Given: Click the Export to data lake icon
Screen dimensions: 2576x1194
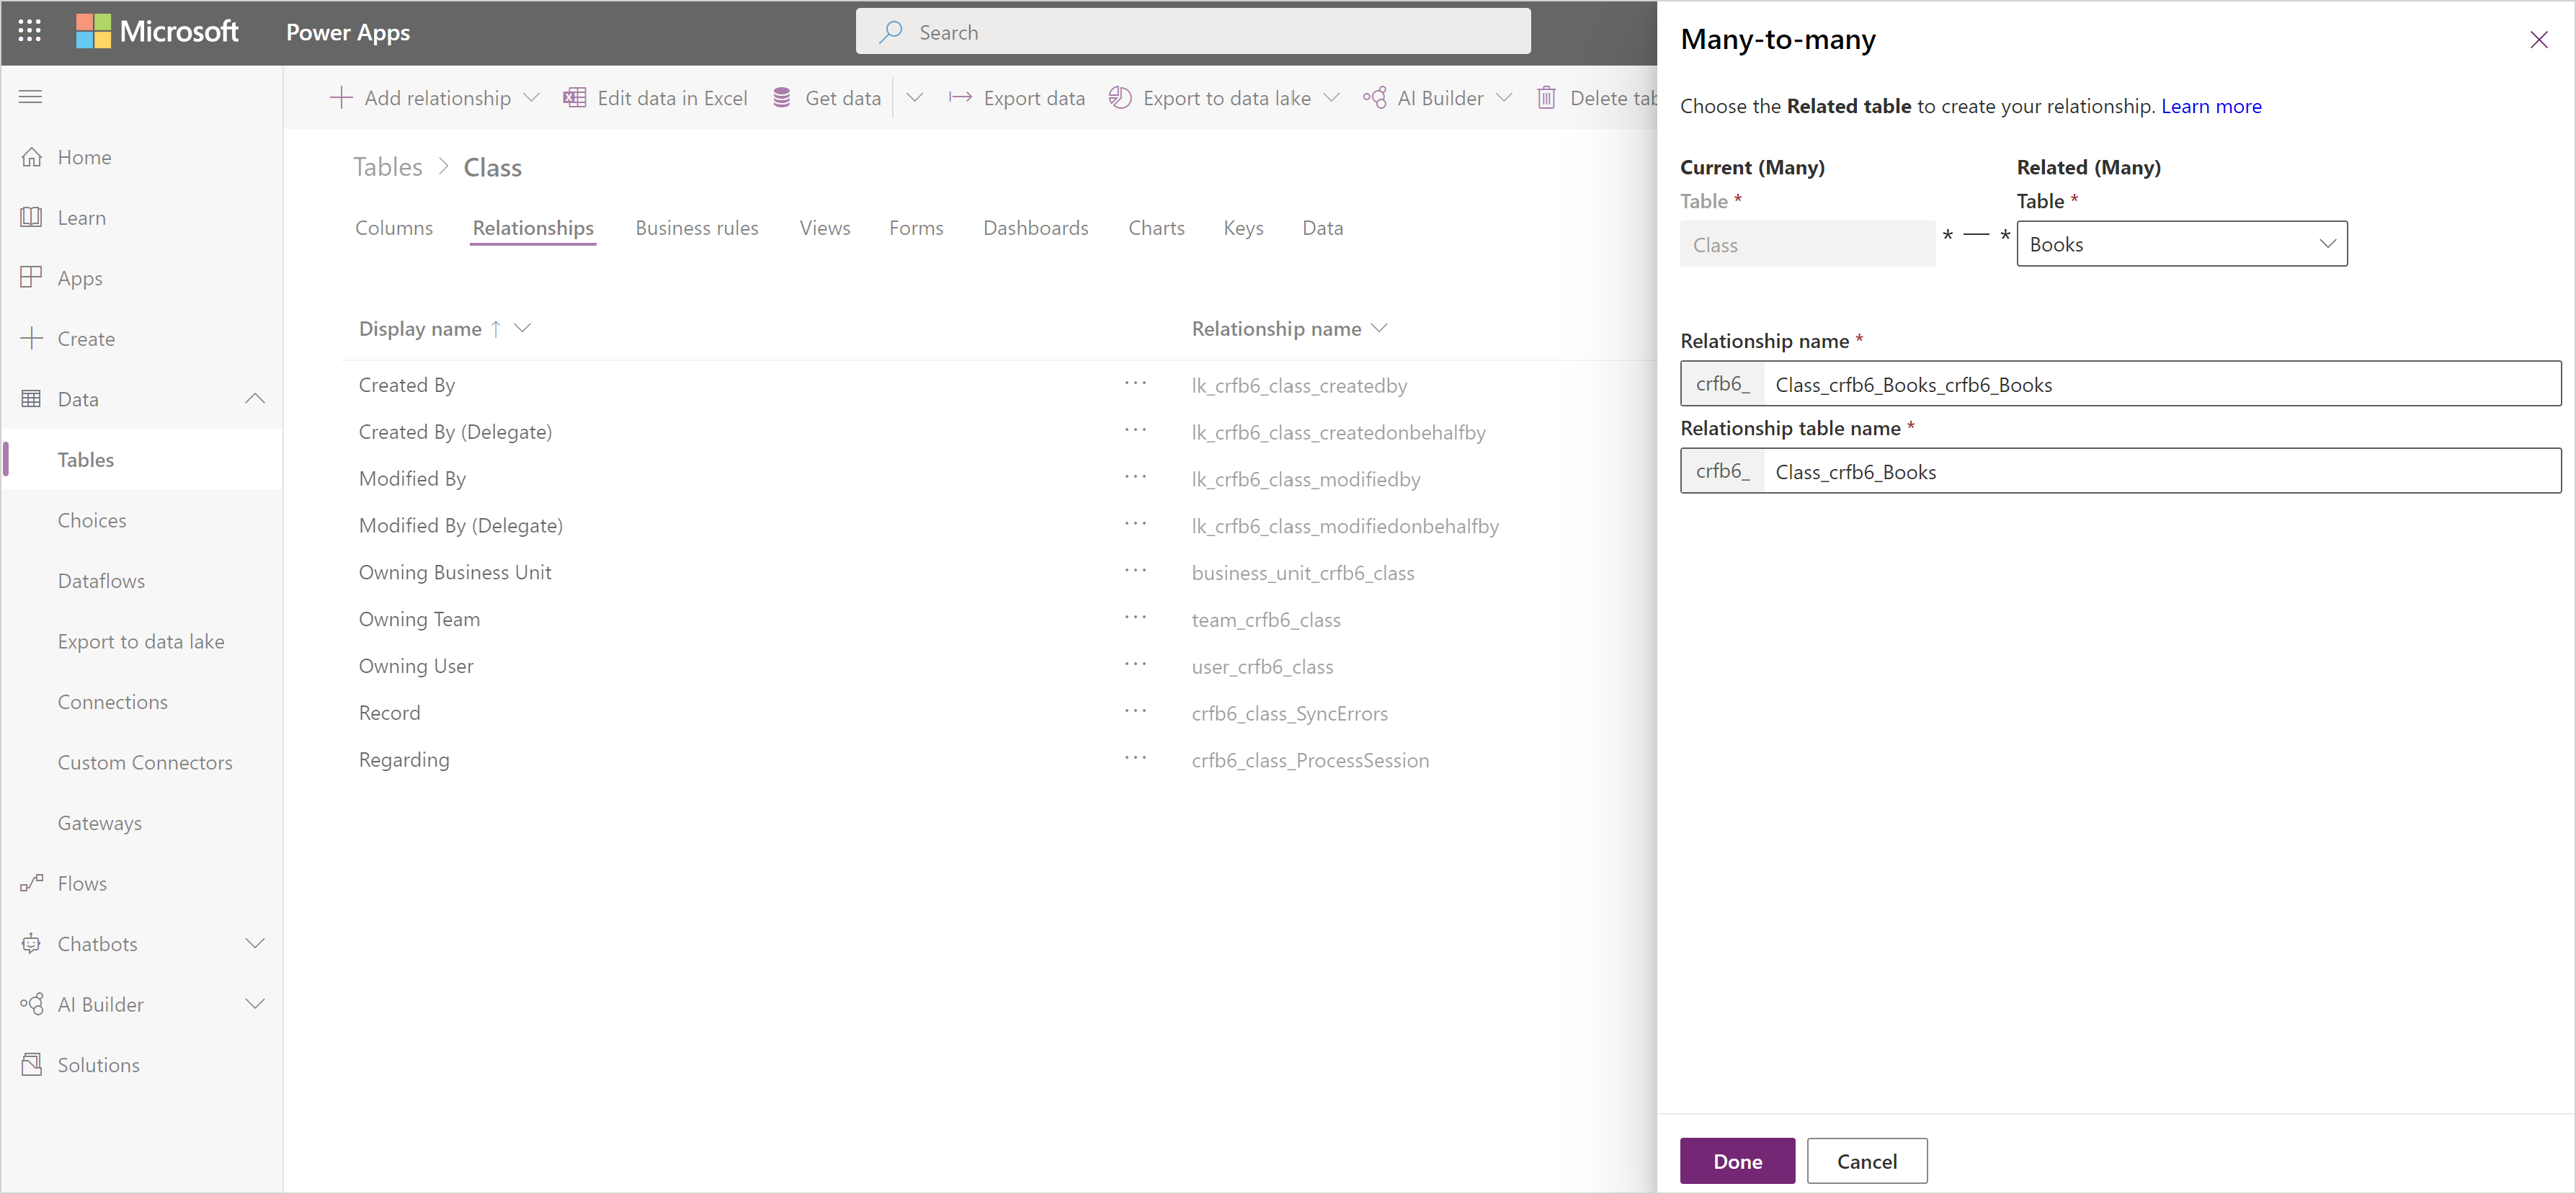Looking at the screenshot, I should [1119, 100].
